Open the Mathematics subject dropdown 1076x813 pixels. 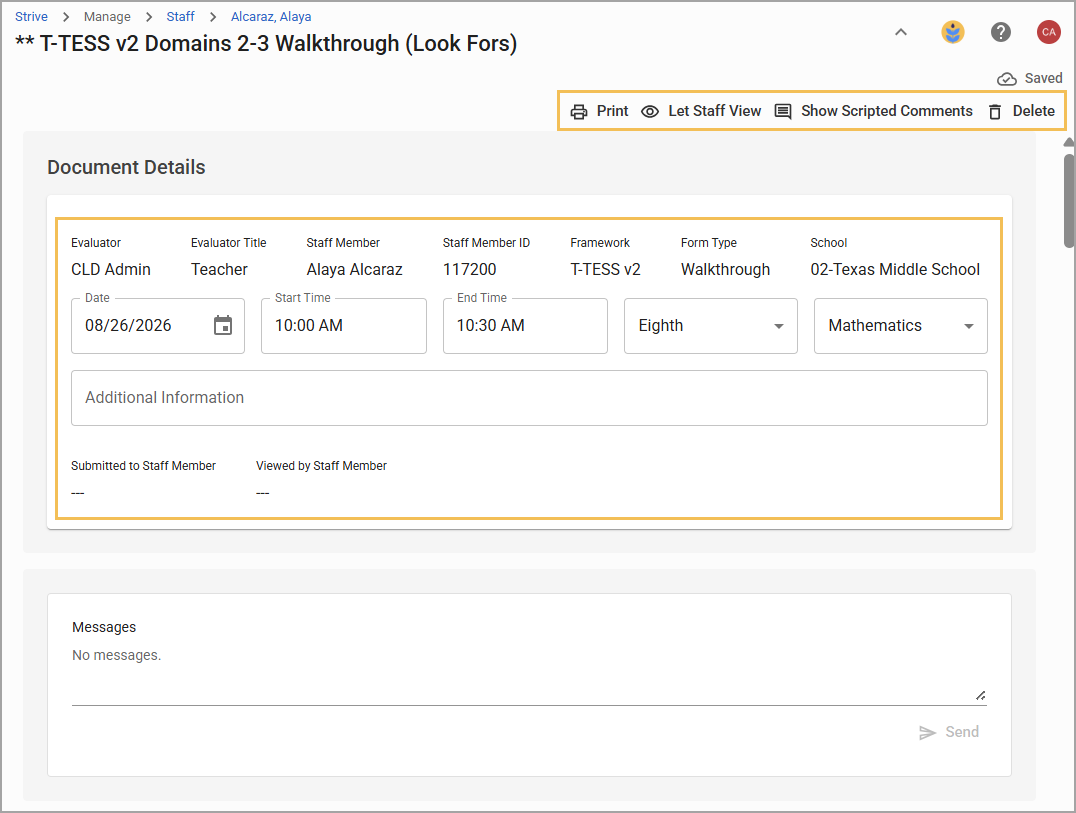900,326
